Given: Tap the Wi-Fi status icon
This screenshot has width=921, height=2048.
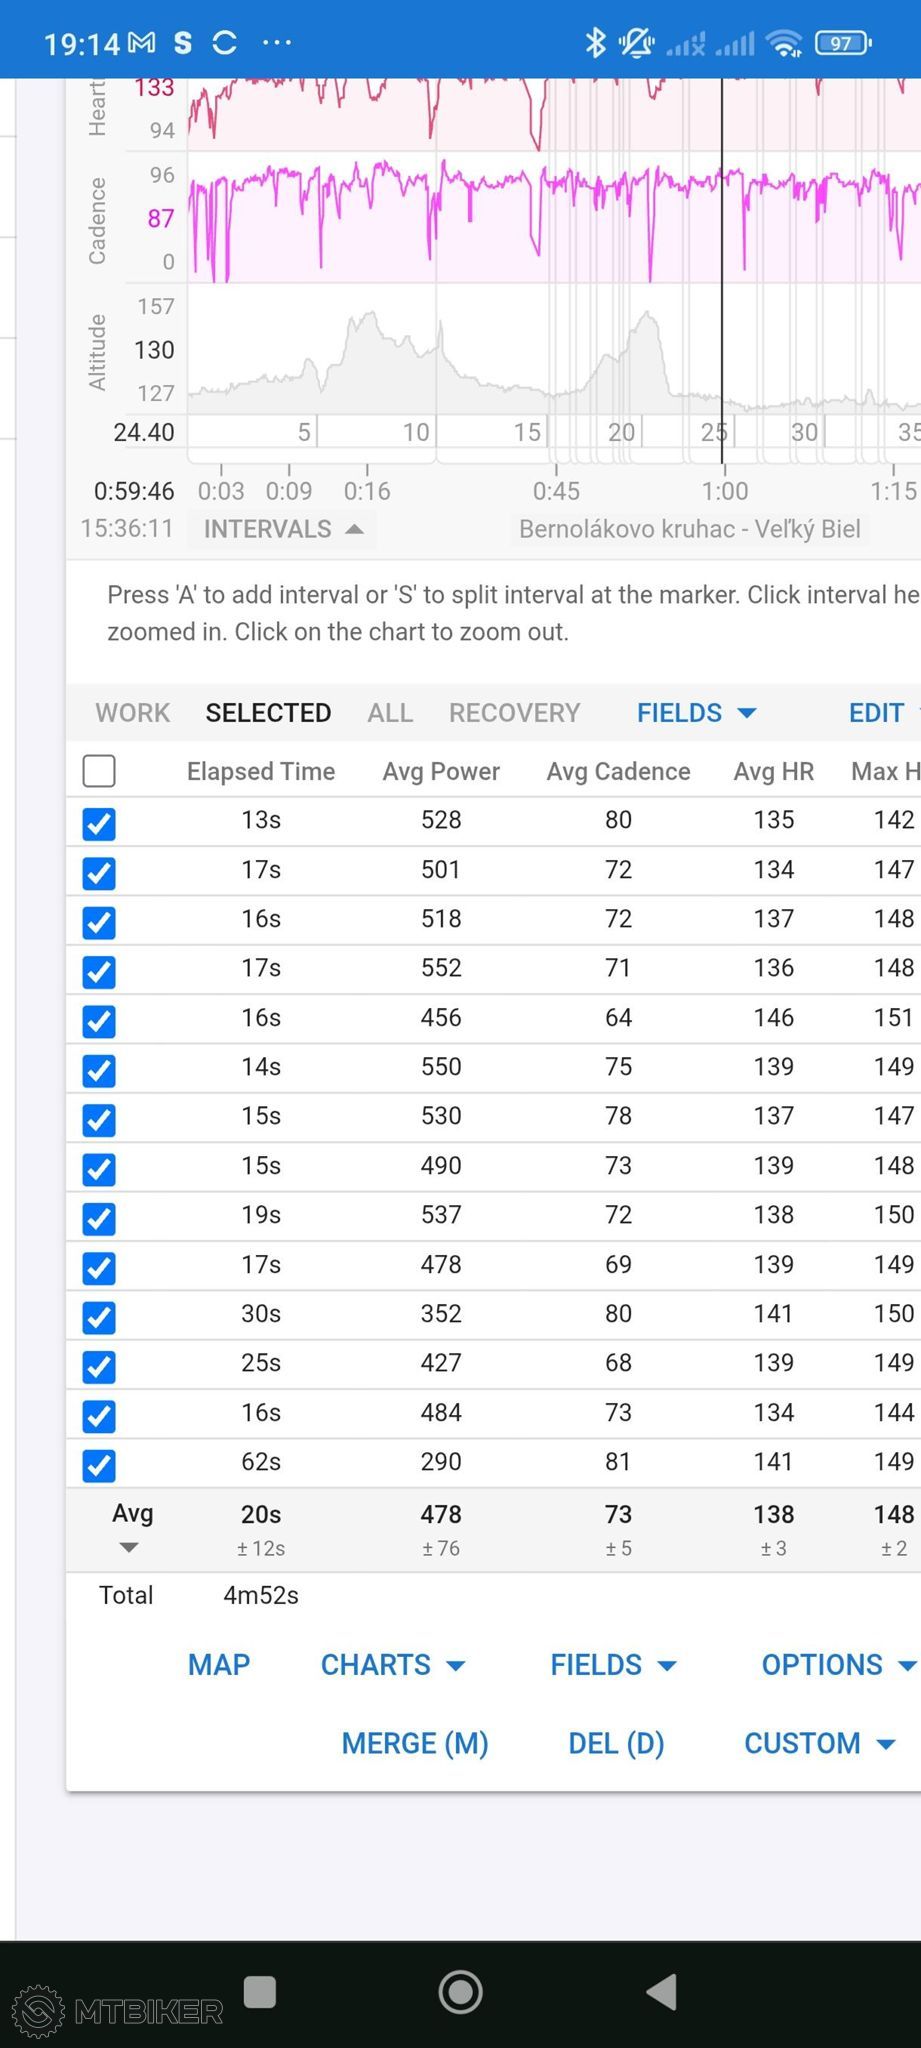Looking at the screenshot, I should point(784,43).
